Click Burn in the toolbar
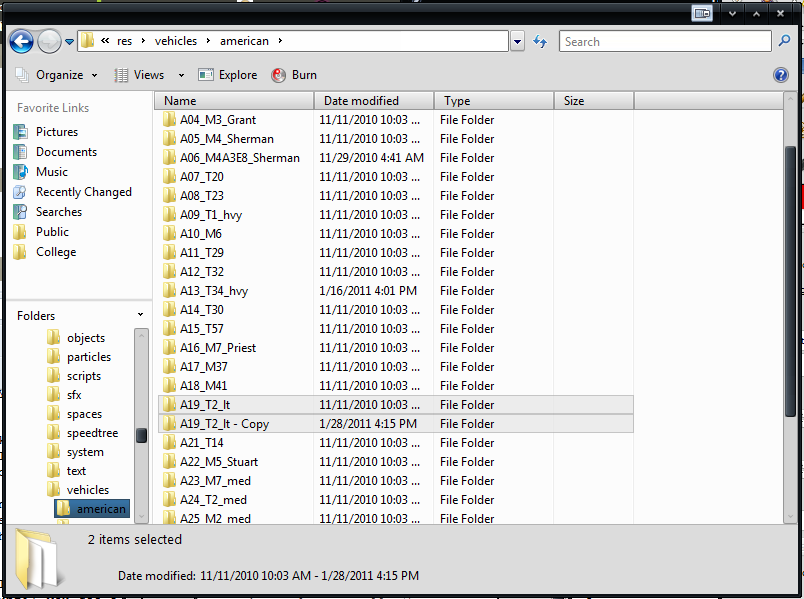This screenshot has height=599, width=804. pos(294,75)
